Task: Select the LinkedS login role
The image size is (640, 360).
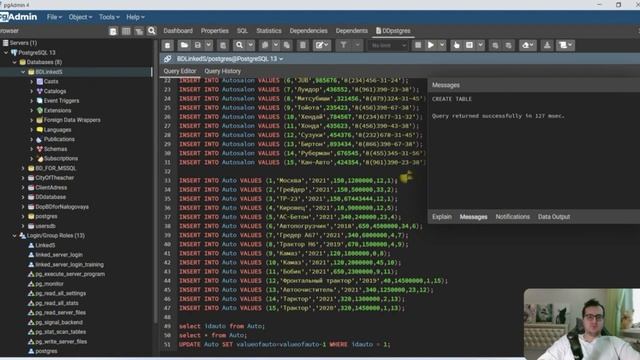Action: coord(45,246)
